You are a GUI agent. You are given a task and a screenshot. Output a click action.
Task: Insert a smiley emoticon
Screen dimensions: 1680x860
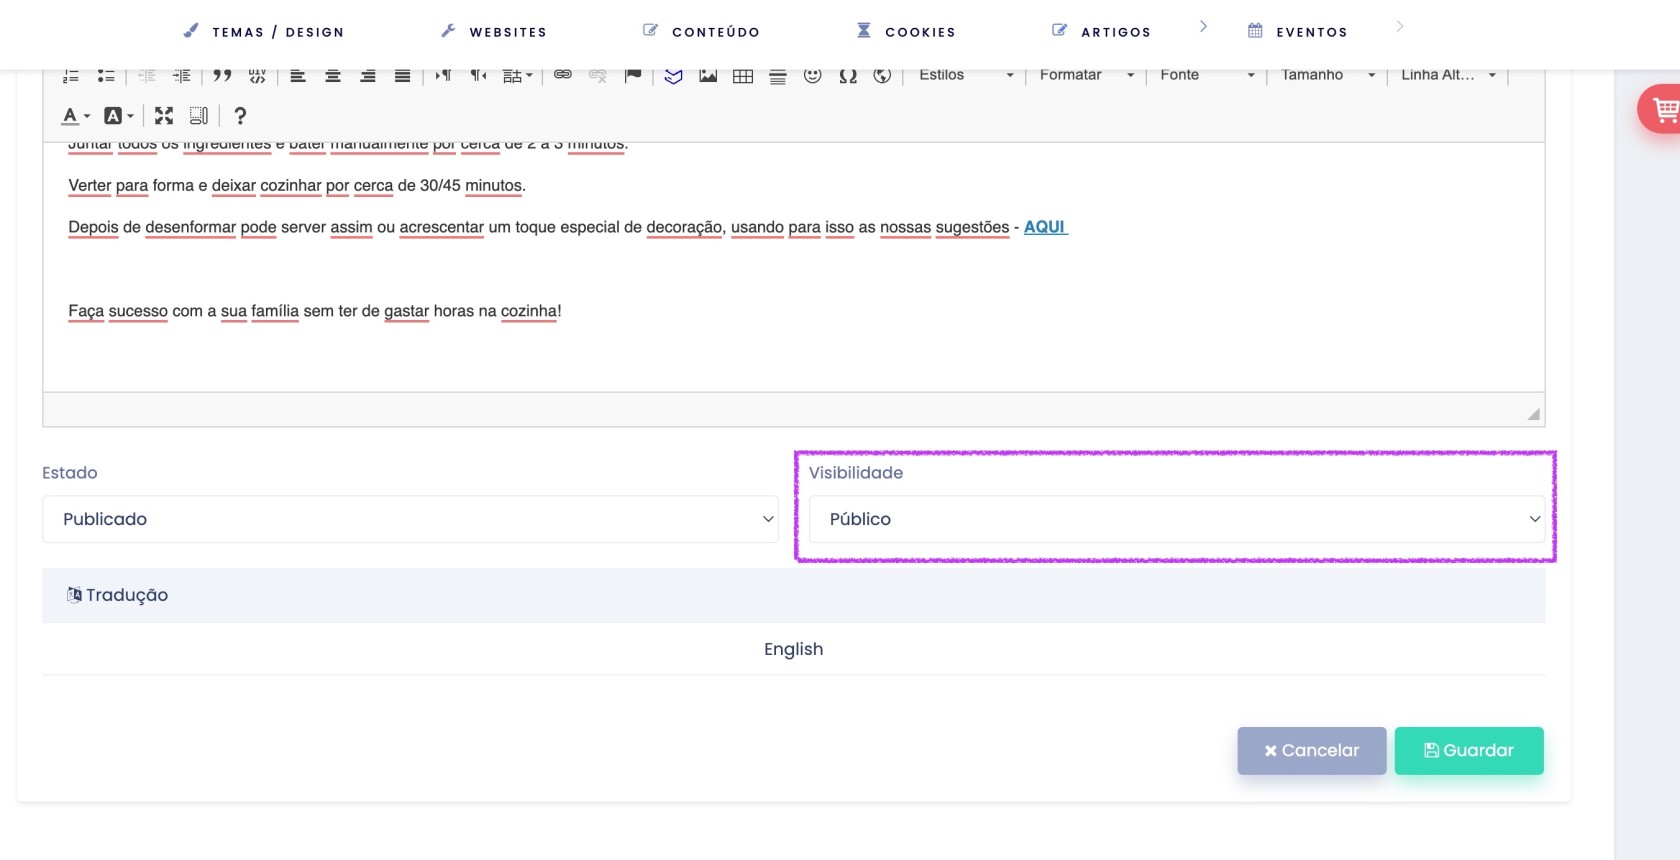click(x=813, y=75)
